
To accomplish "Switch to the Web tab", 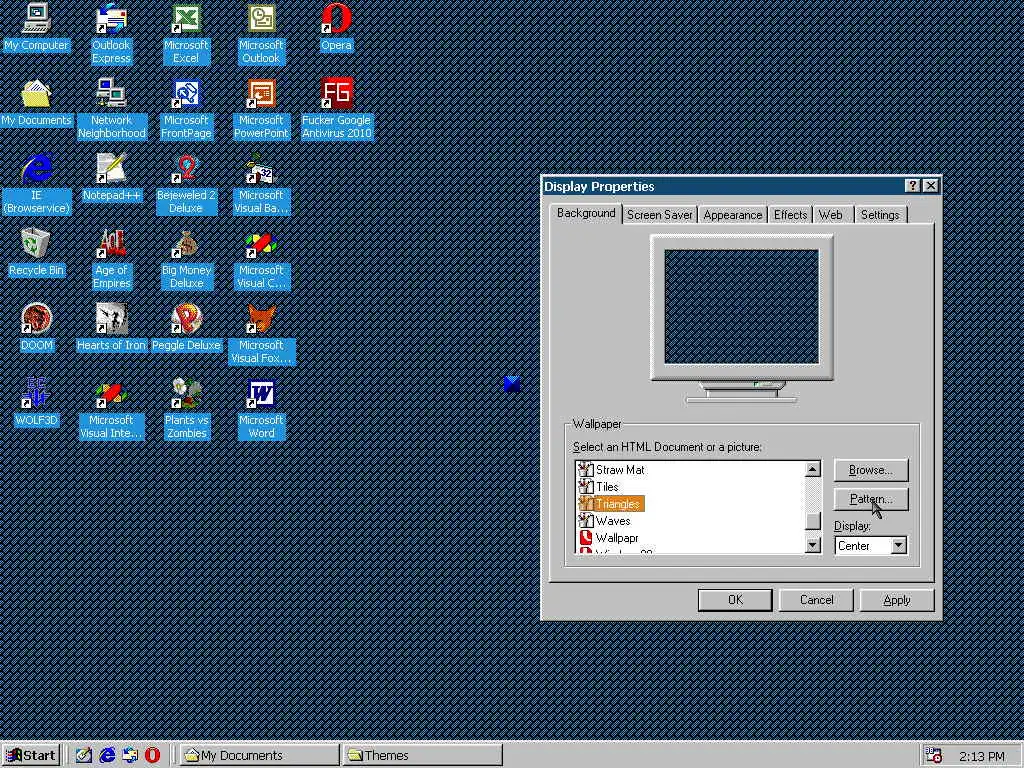I will (831, 215).
